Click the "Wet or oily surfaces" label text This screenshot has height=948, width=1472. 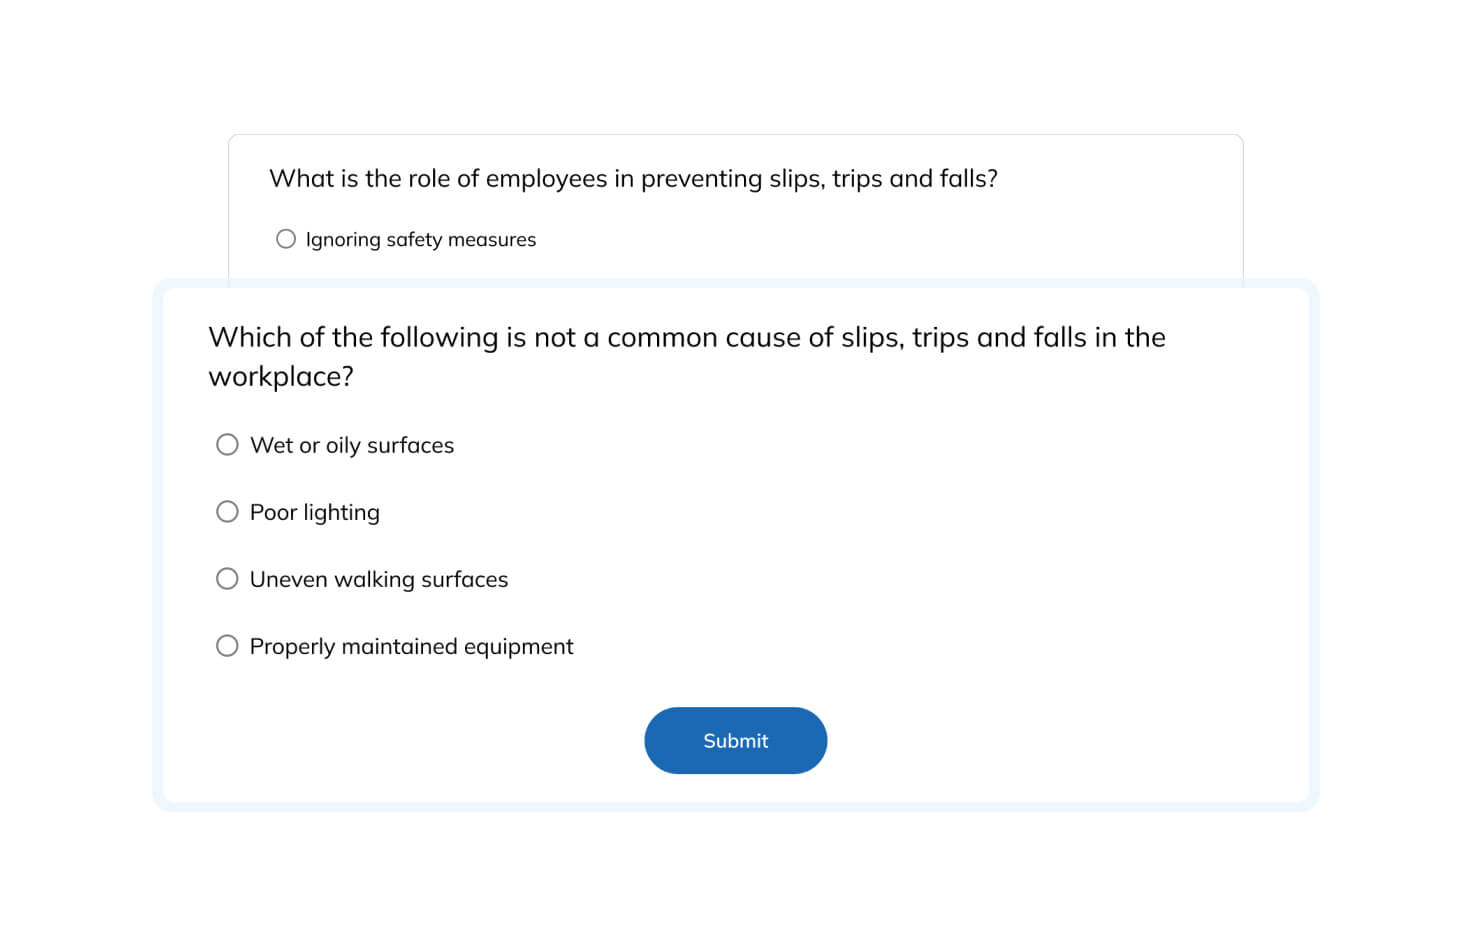(x=352, y=445)
